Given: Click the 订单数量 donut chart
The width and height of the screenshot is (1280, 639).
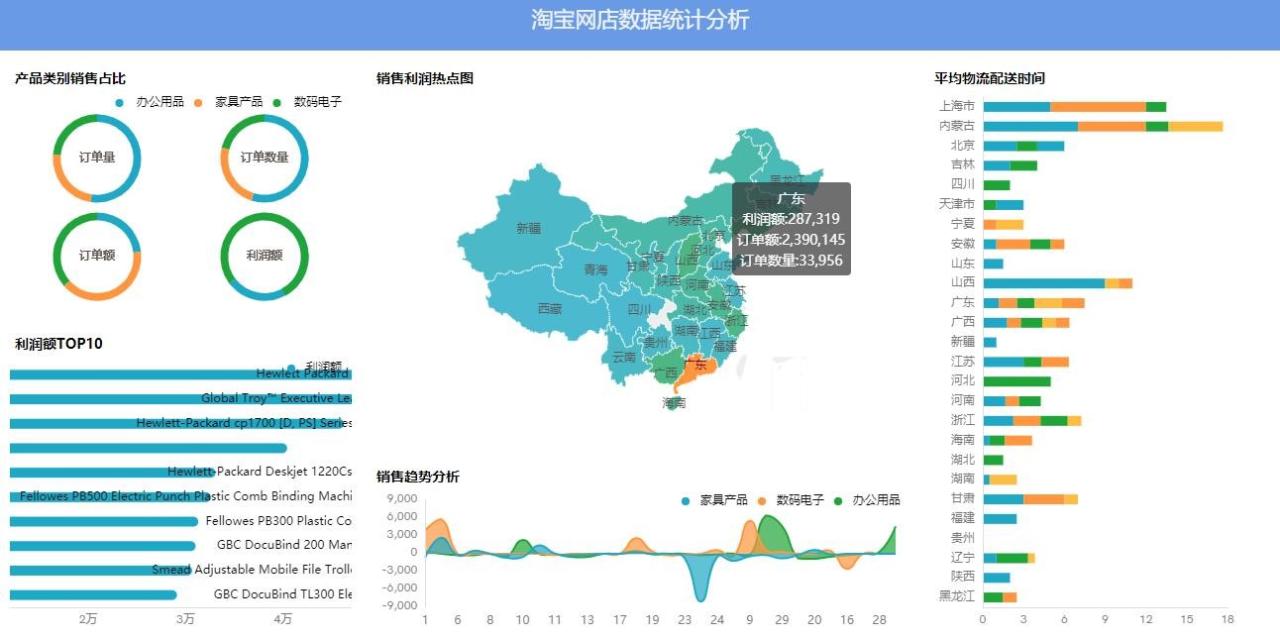Looking at the screenshot, I should click(x=264, y=158).
